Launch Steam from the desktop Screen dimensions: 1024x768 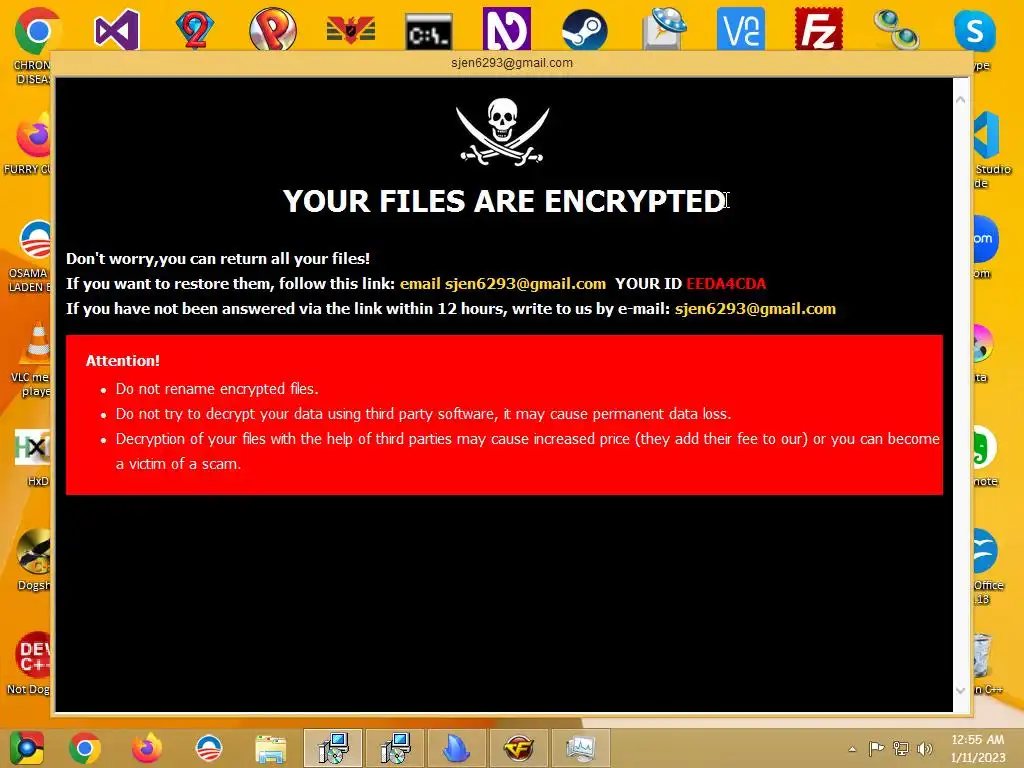tap(584, 29)
